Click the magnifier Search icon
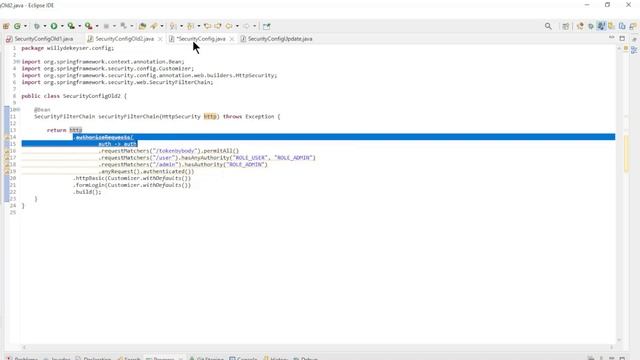The image size is (640, 360). [x=548, y=26]
